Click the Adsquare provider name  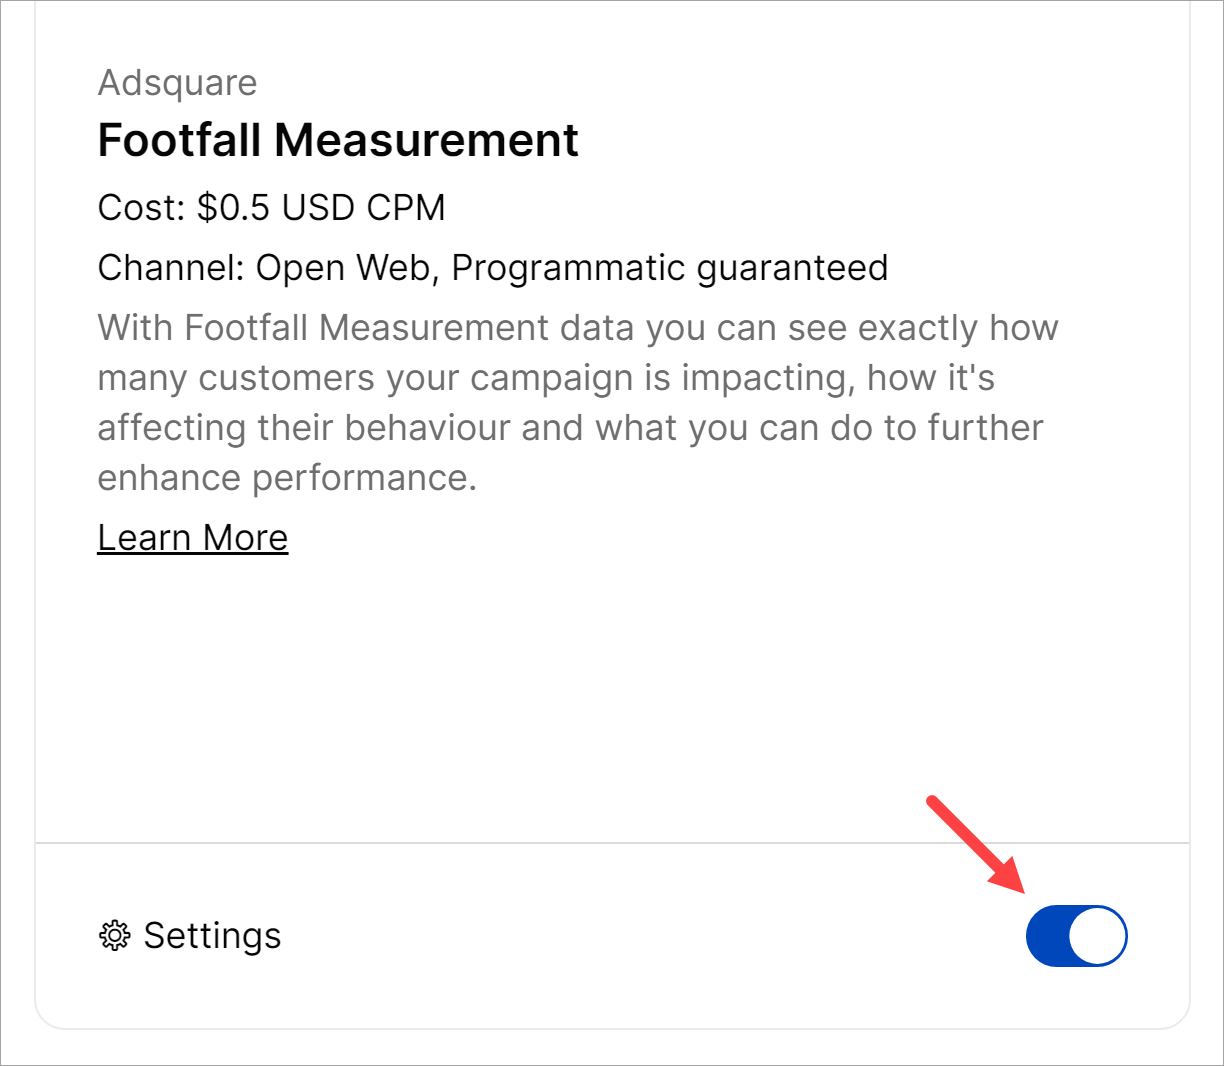(177, 83)
